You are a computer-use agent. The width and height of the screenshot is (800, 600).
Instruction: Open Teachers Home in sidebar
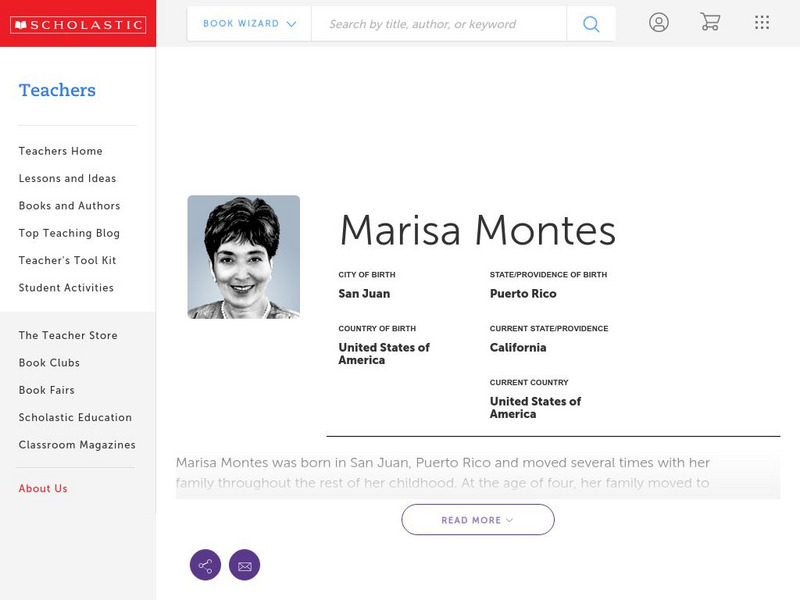[60, 151]
